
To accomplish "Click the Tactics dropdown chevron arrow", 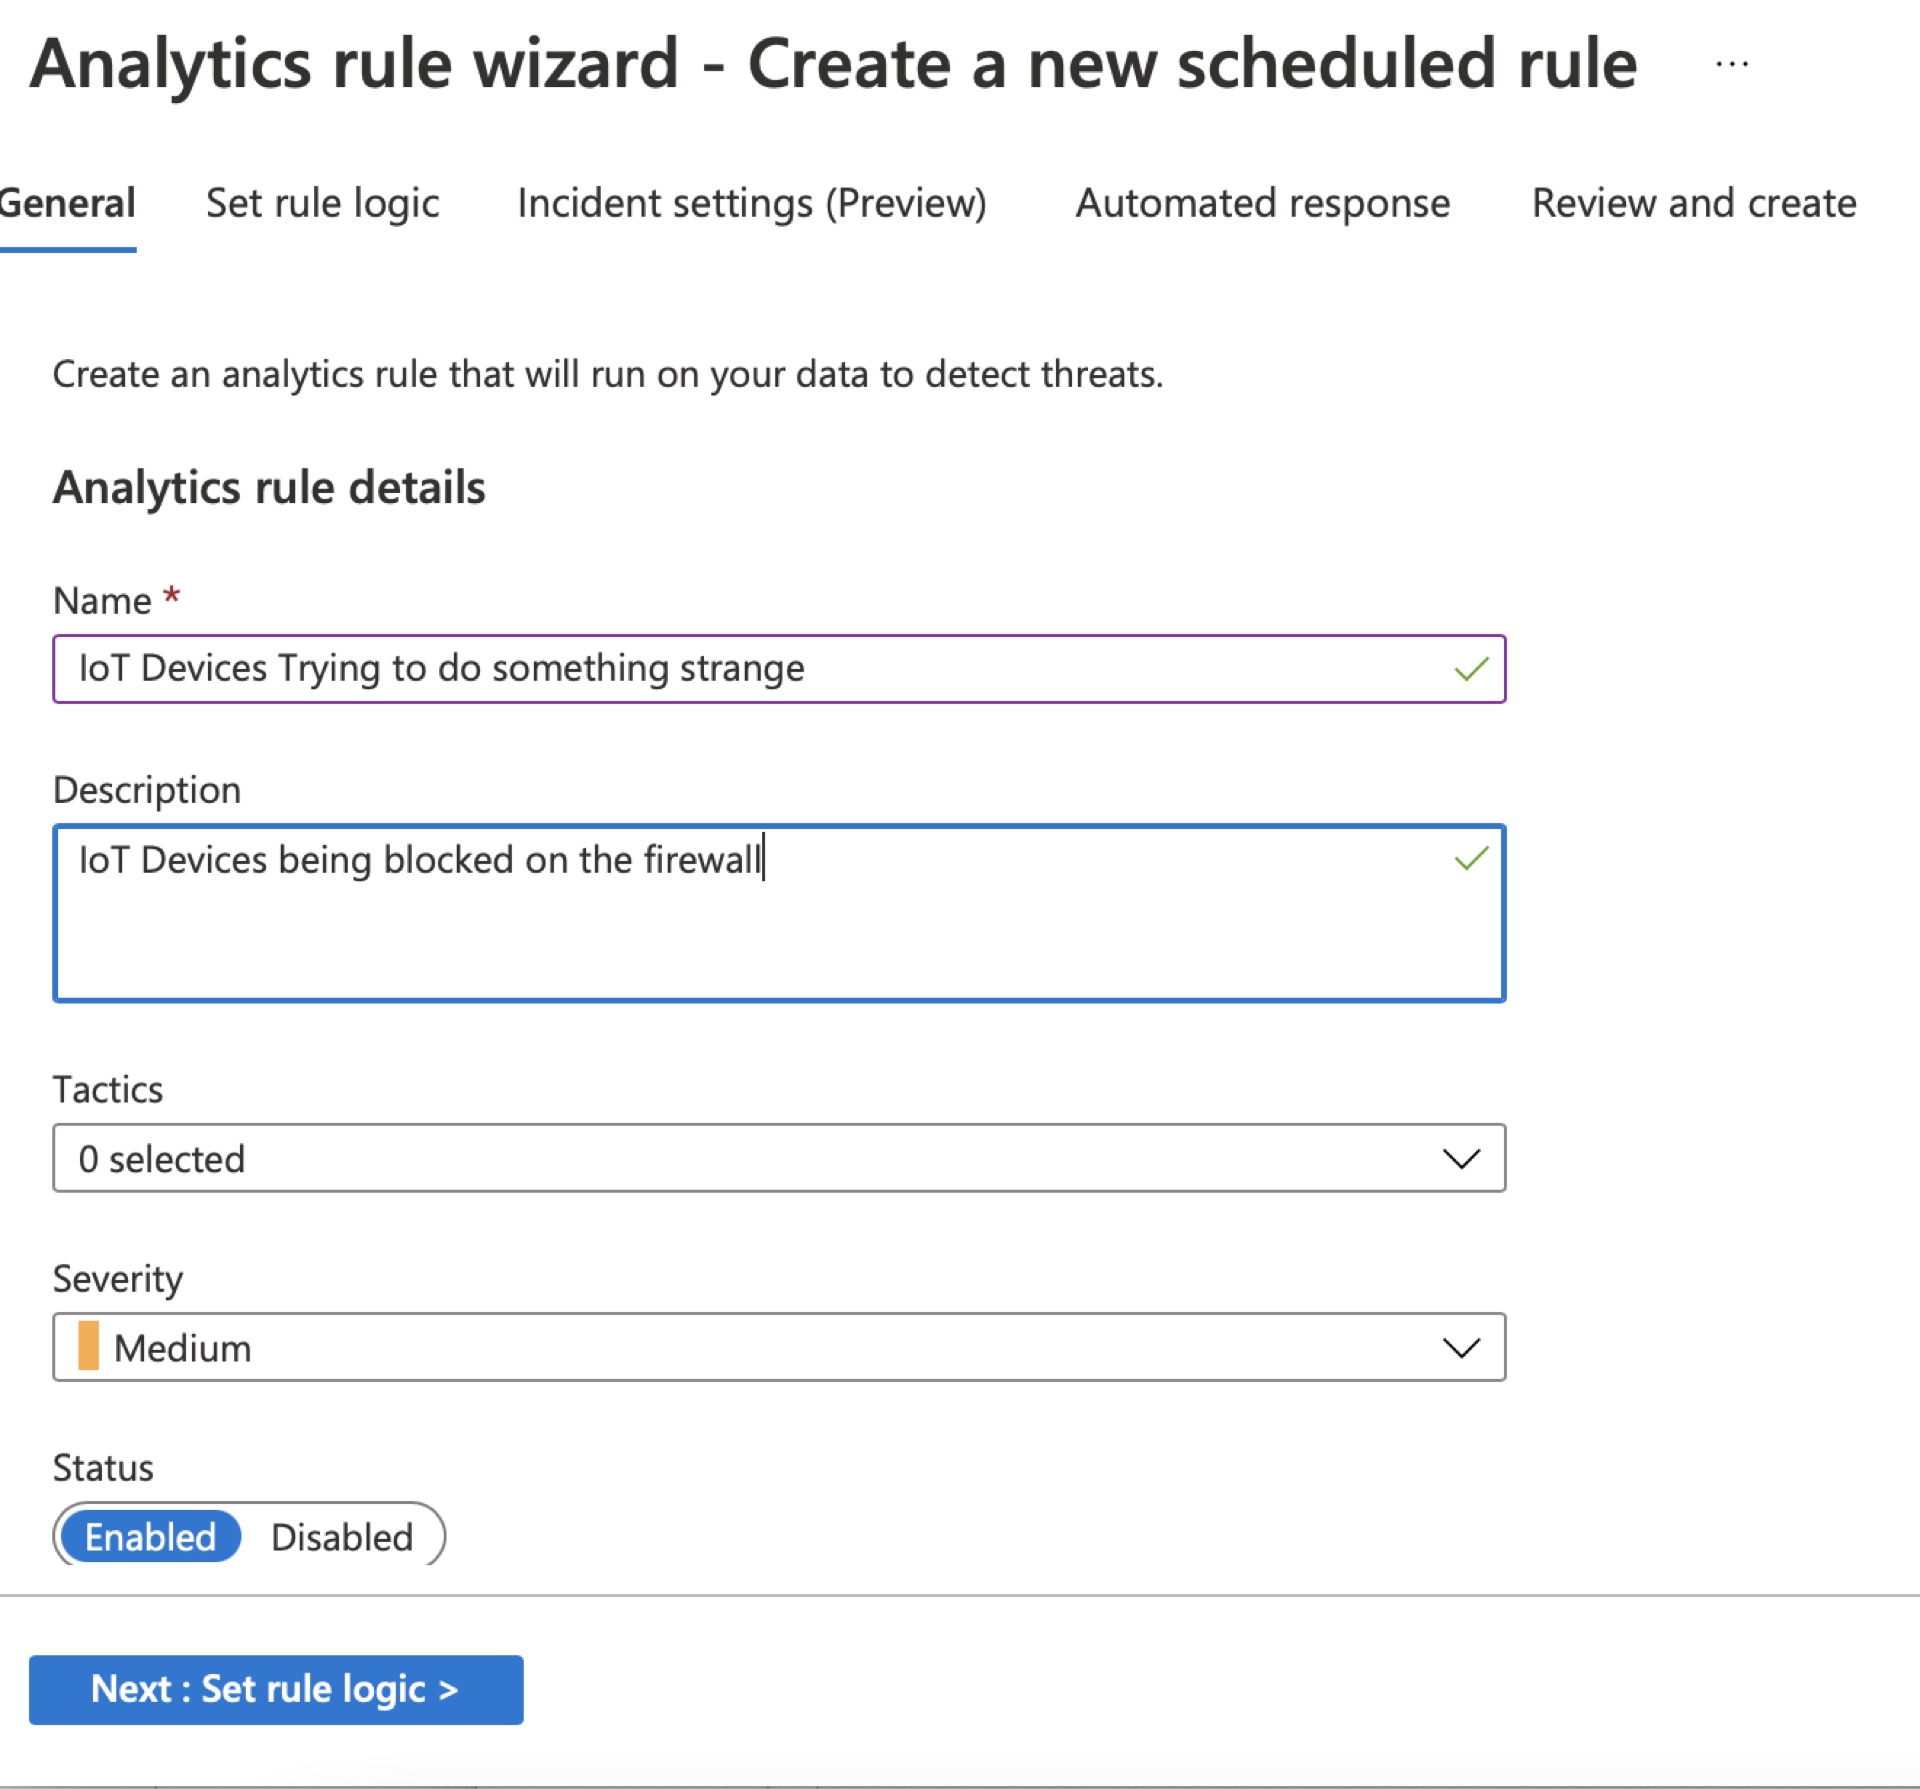I will click(x=1461, y=1158).
